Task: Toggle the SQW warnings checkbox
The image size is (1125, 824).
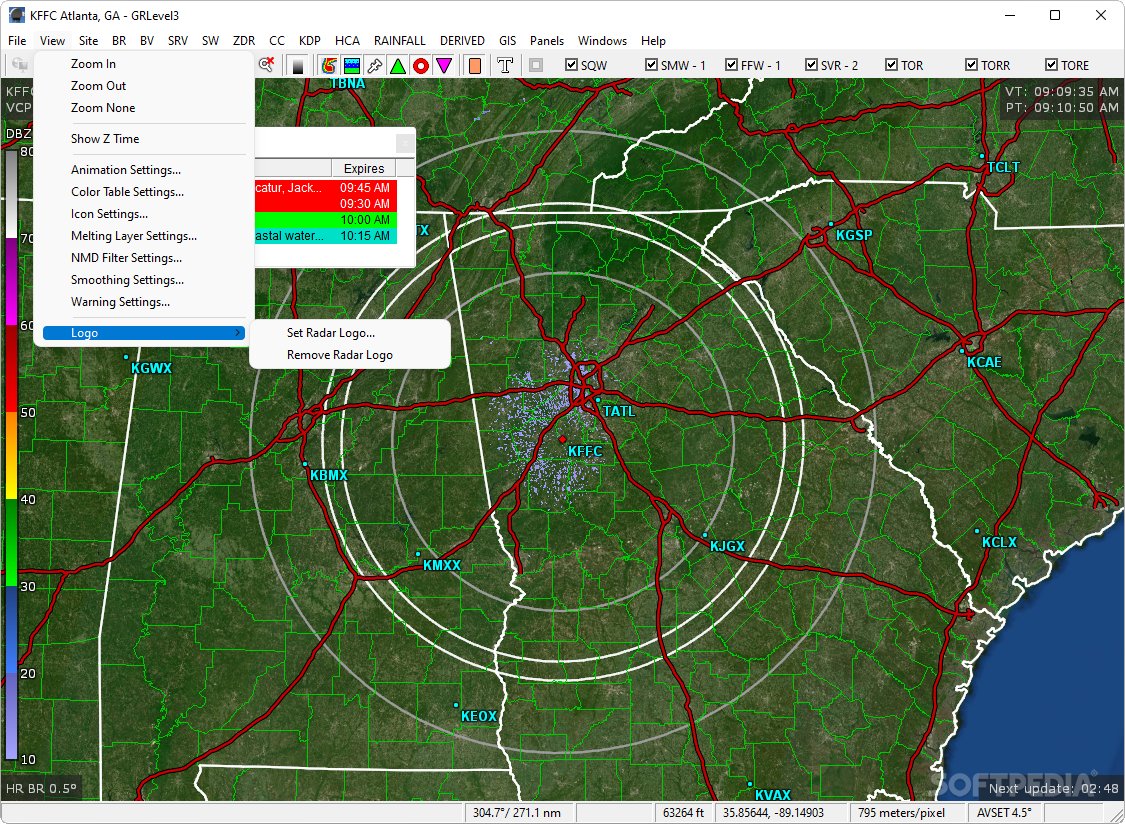Action: coord(571,65)
